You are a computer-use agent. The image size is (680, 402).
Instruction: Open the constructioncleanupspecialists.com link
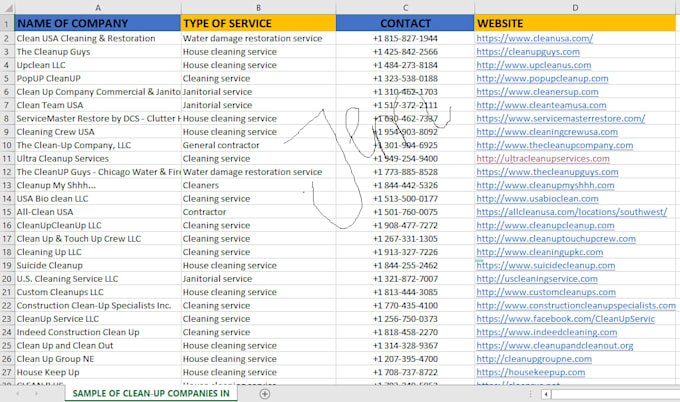tap(576, 305)
